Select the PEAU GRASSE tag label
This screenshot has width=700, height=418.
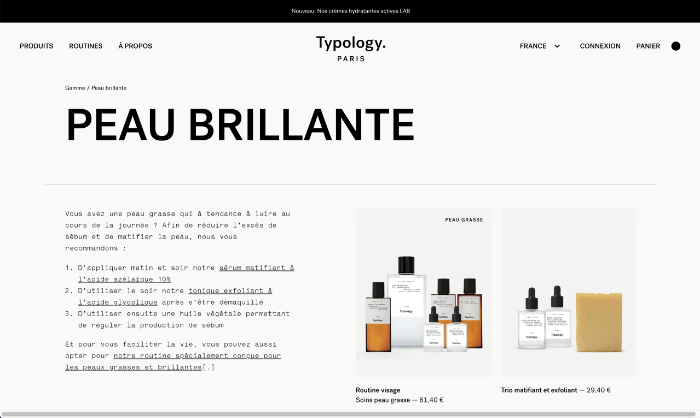464,218
